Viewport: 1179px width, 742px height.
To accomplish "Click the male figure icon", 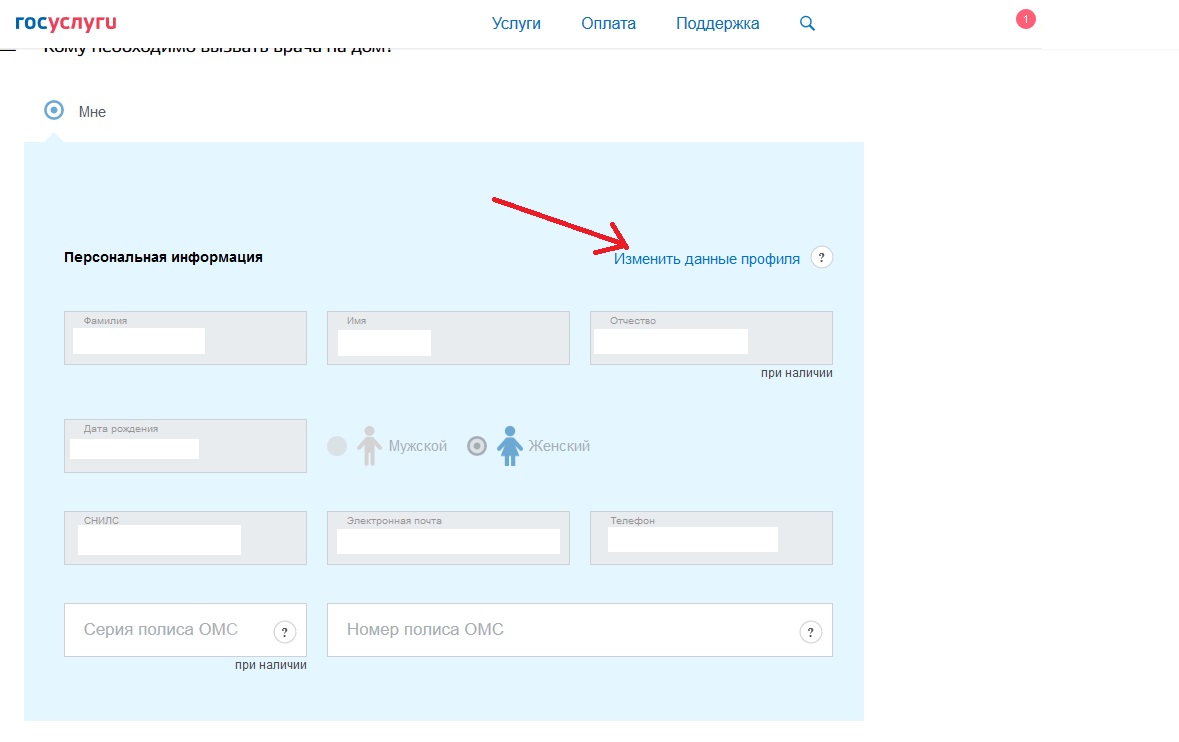I will click(x=370, y=446).
